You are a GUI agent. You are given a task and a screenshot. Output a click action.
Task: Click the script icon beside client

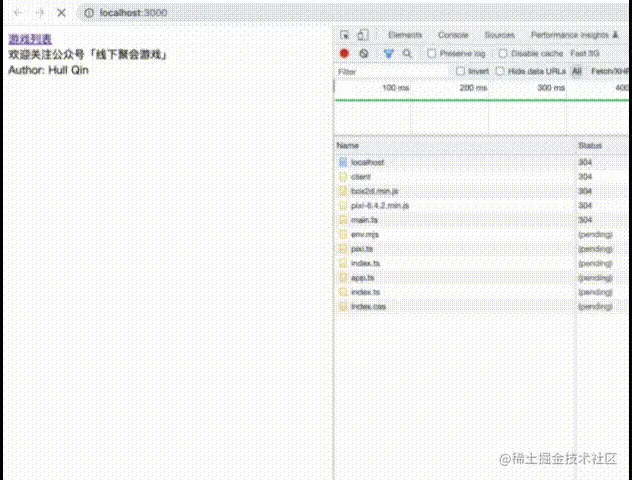[343, 177]
